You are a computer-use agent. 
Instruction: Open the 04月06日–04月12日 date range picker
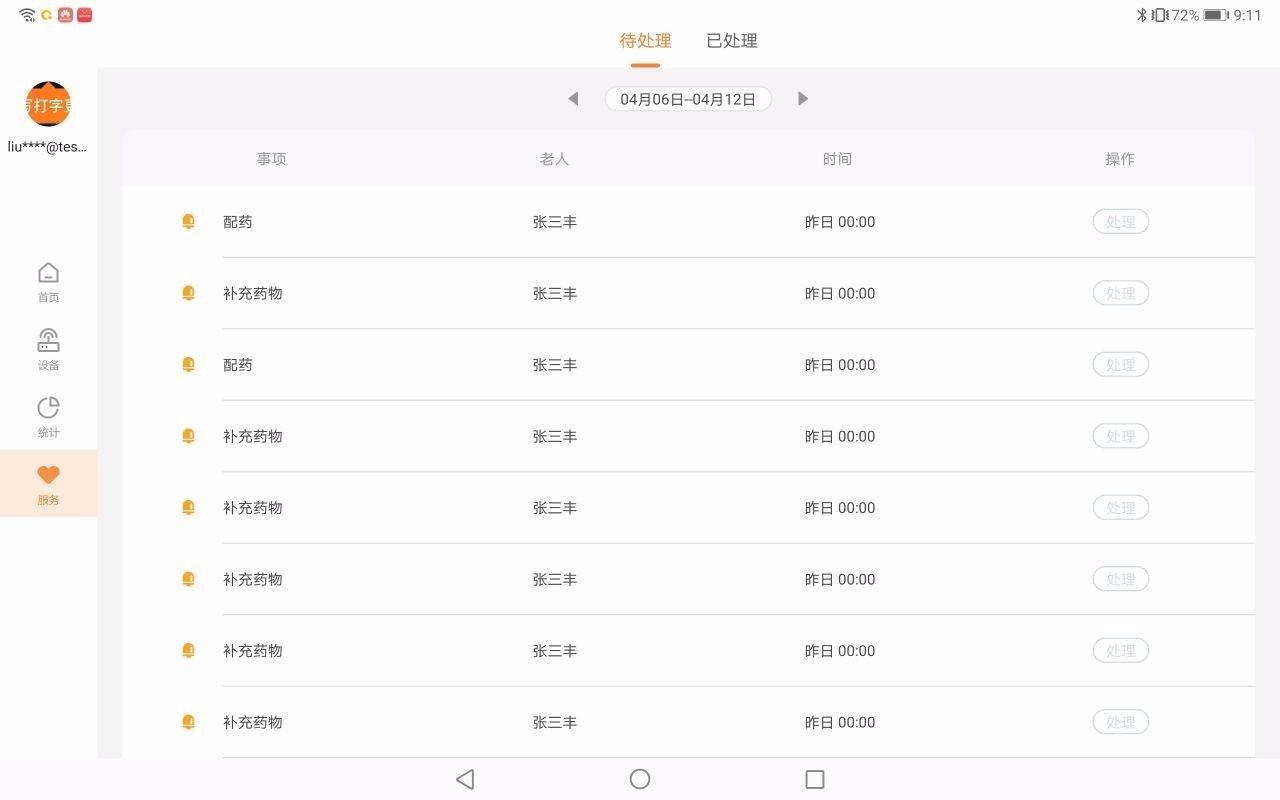pyautogui.click(x=688, y=99)
